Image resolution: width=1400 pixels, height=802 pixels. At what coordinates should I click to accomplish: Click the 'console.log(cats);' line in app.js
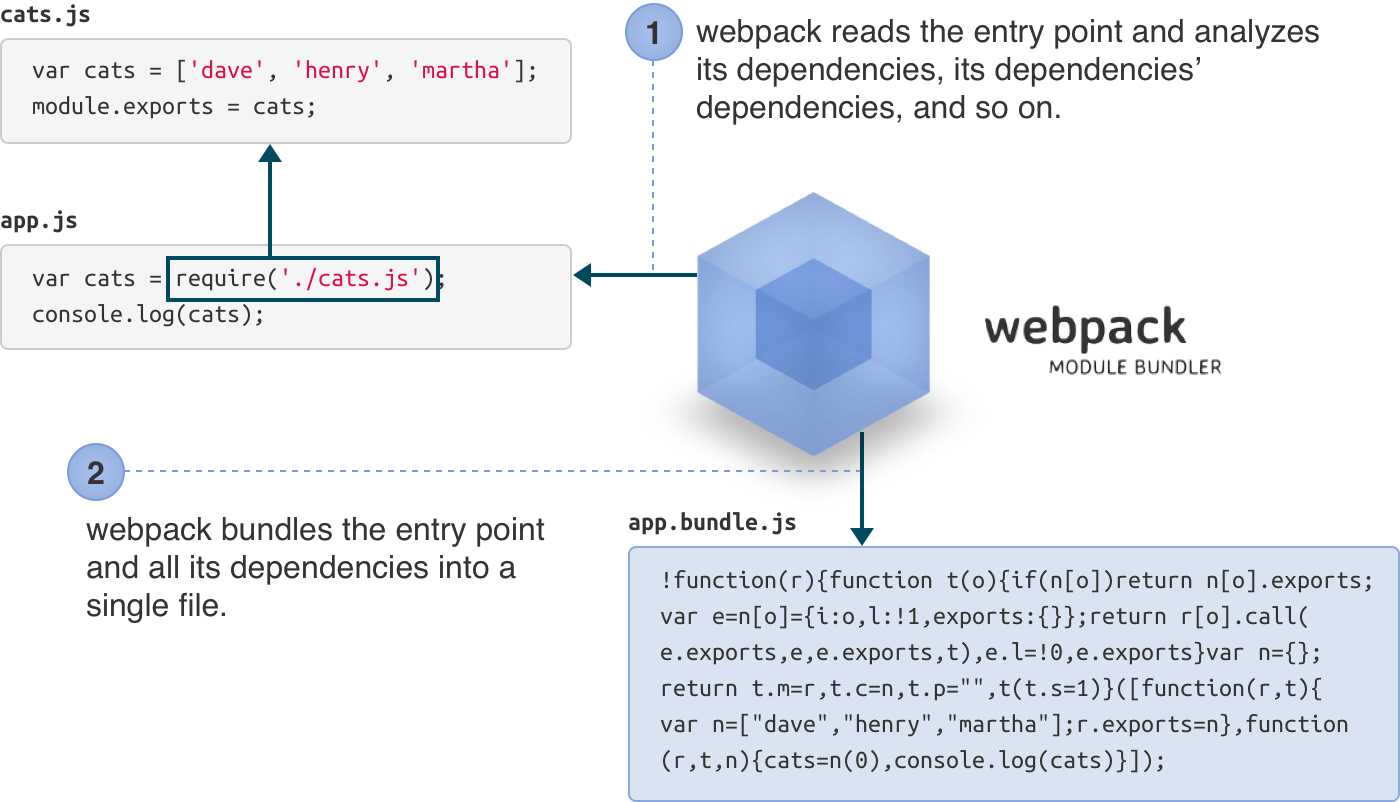[148, 314]
